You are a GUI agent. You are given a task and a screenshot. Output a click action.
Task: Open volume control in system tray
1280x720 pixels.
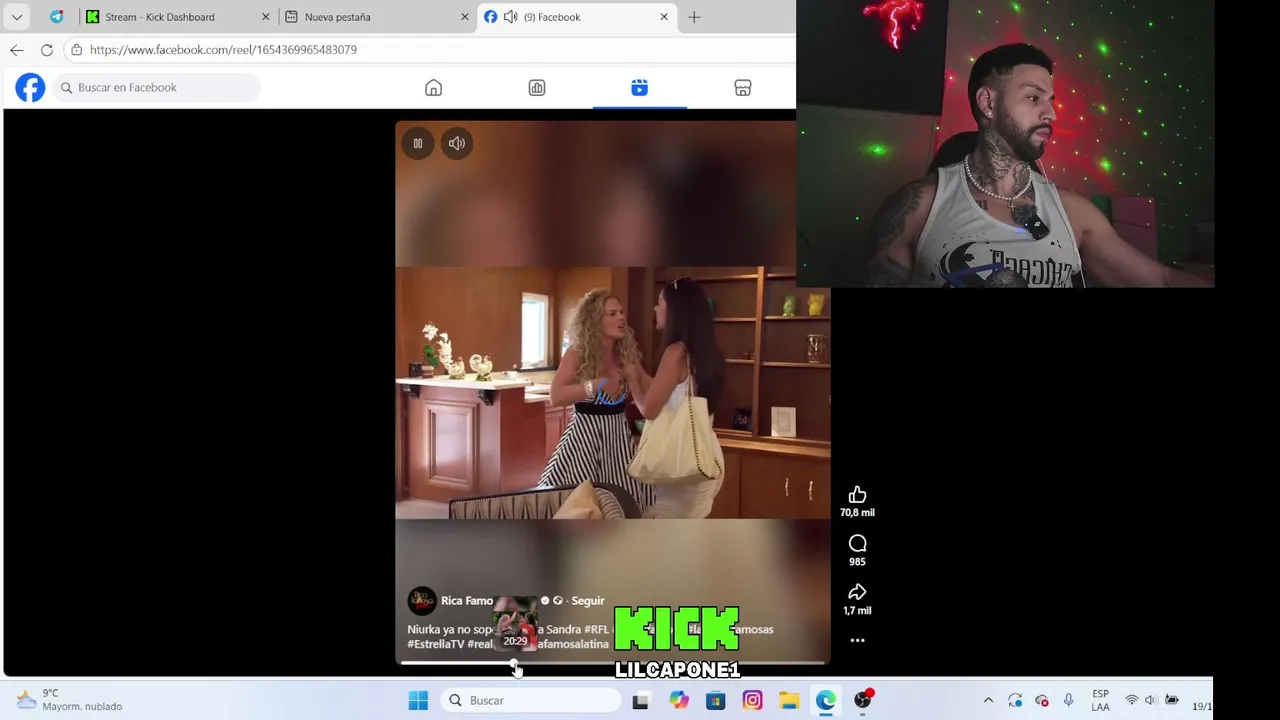(1150, 701)
